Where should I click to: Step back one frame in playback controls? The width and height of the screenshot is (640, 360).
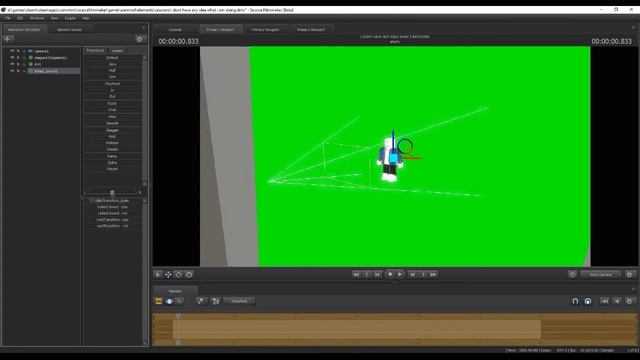(x=378, y=275)
